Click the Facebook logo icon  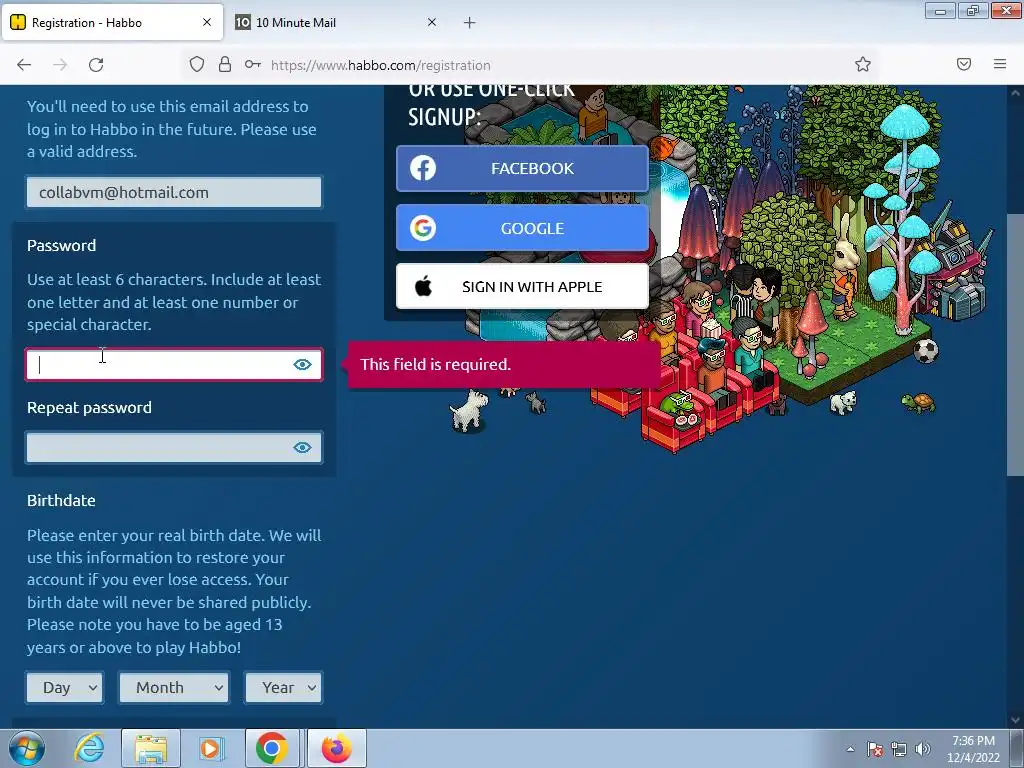point(423,168)
